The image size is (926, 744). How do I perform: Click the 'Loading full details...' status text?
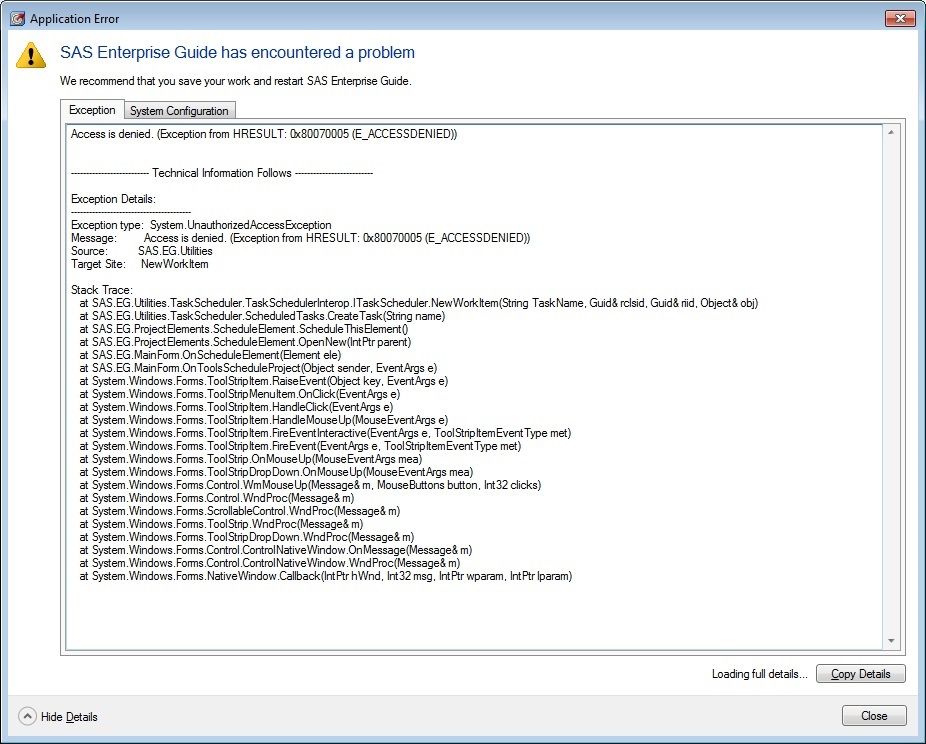[x=759, y=674]
